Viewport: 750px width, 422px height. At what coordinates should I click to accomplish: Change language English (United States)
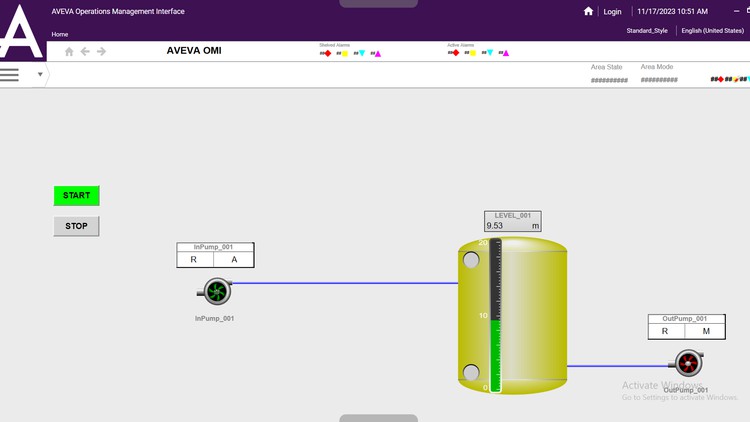point(712,31)
